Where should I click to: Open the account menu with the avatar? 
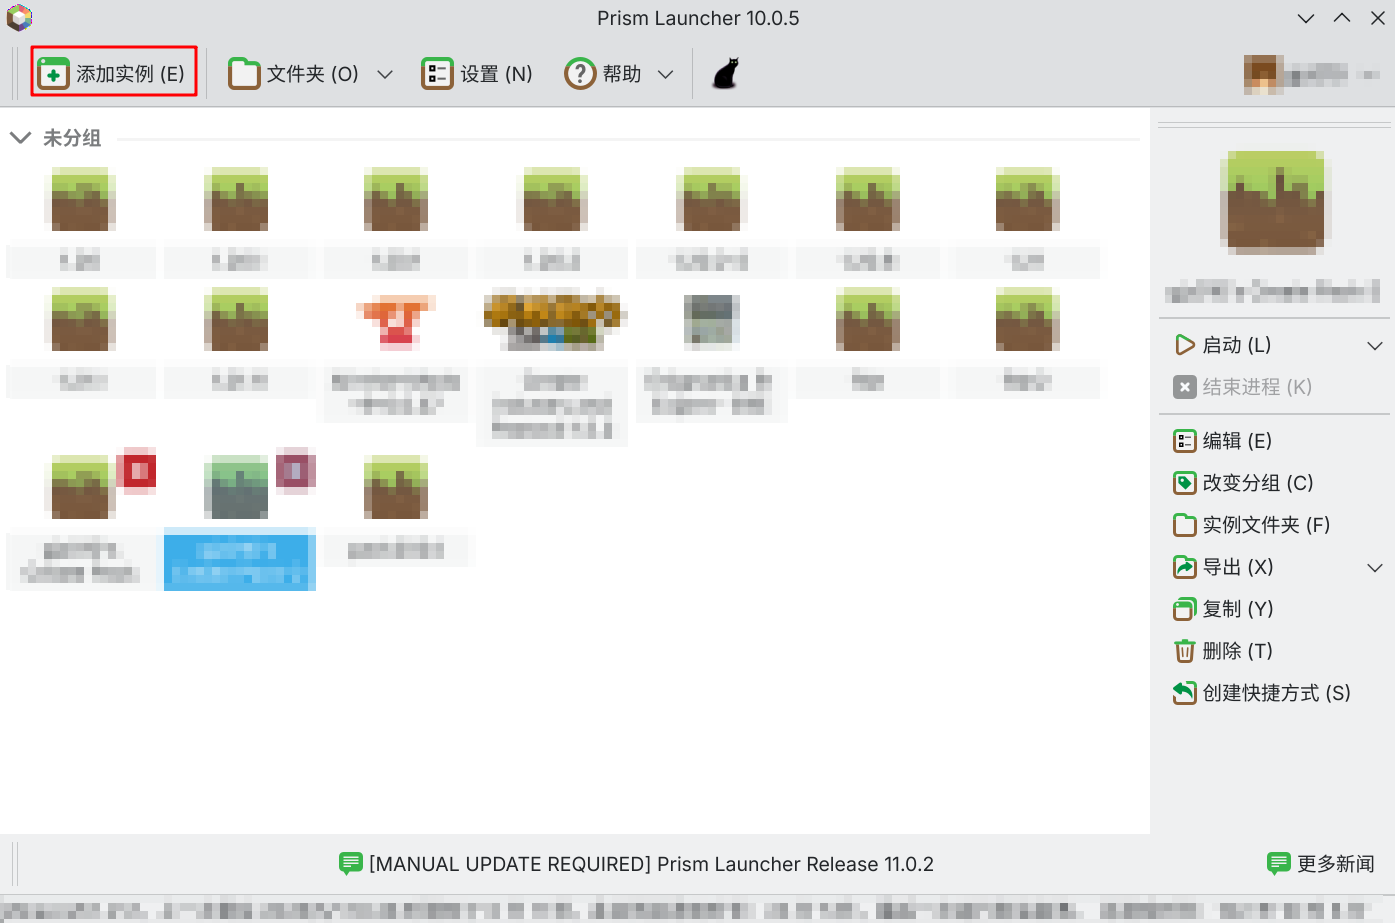(x=1311, y=74)
